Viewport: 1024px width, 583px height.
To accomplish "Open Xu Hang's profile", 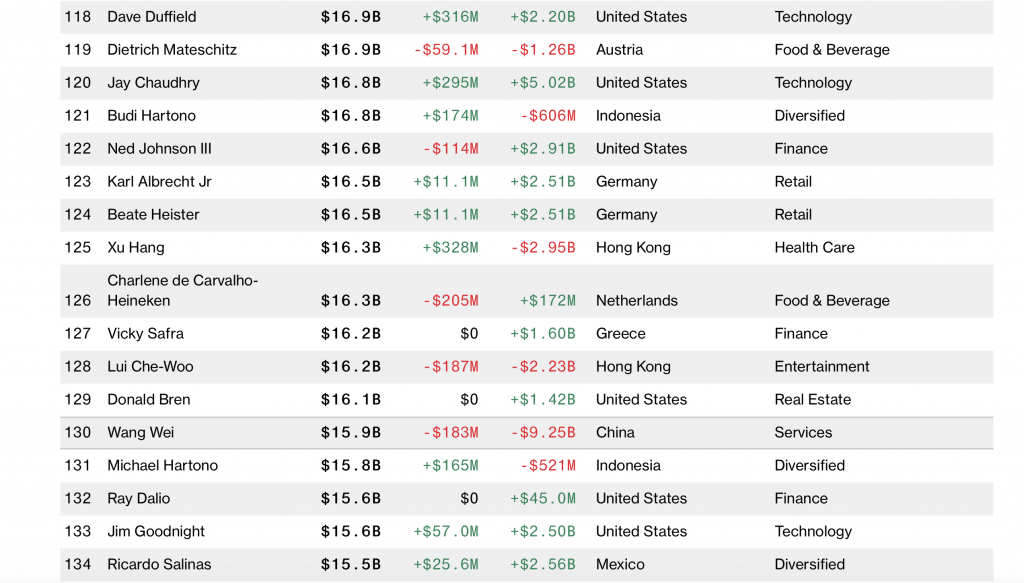I will 136,248.
